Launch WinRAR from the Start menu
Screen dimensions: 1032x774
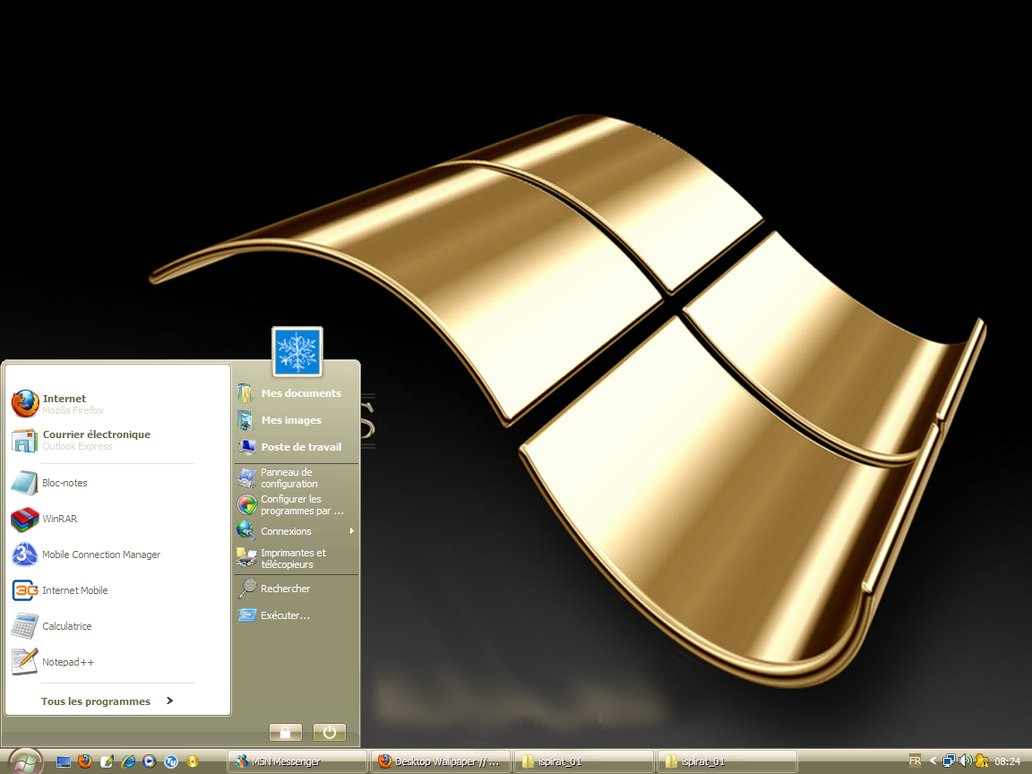click(x=118, y=519)
